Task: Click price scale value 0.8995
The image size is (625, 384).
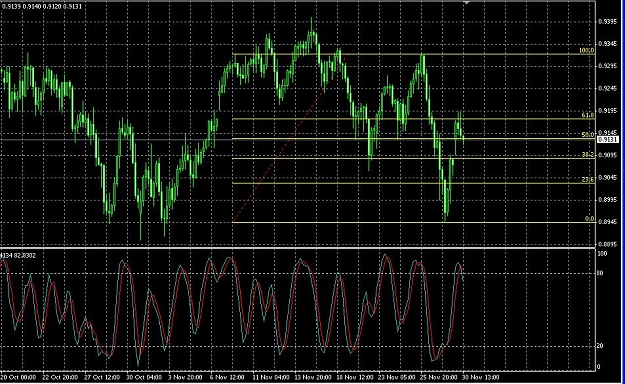Action: [x=608, y=200]
